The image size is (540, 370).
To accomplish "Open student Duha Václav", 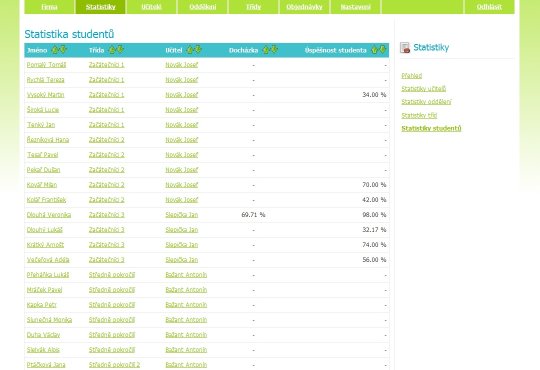I will [43, 335].
